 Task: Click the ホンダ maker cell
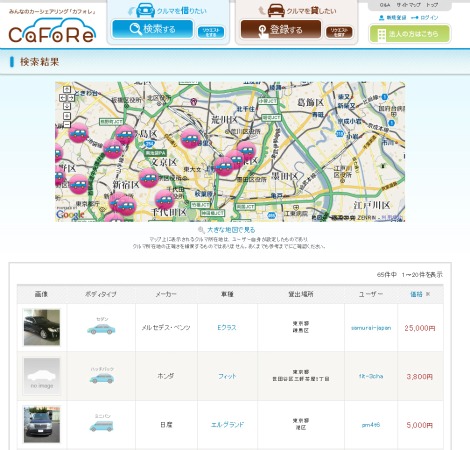coord(166,376)
